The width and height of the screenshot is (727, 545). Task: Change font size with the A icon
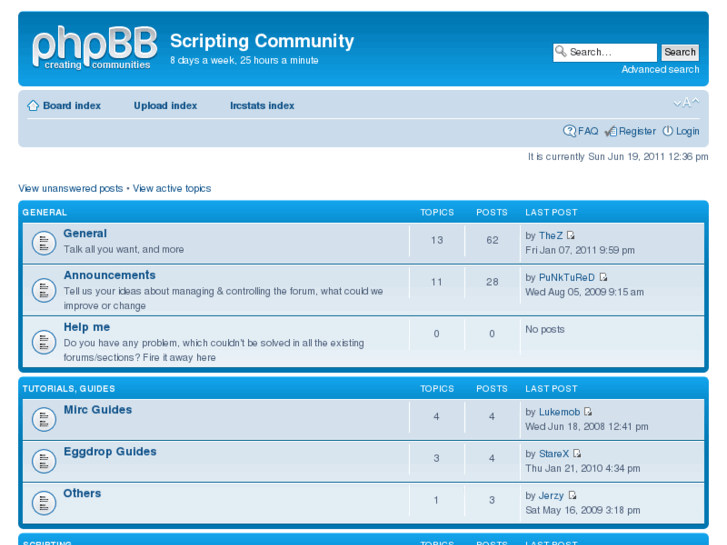tap(686, 103)
